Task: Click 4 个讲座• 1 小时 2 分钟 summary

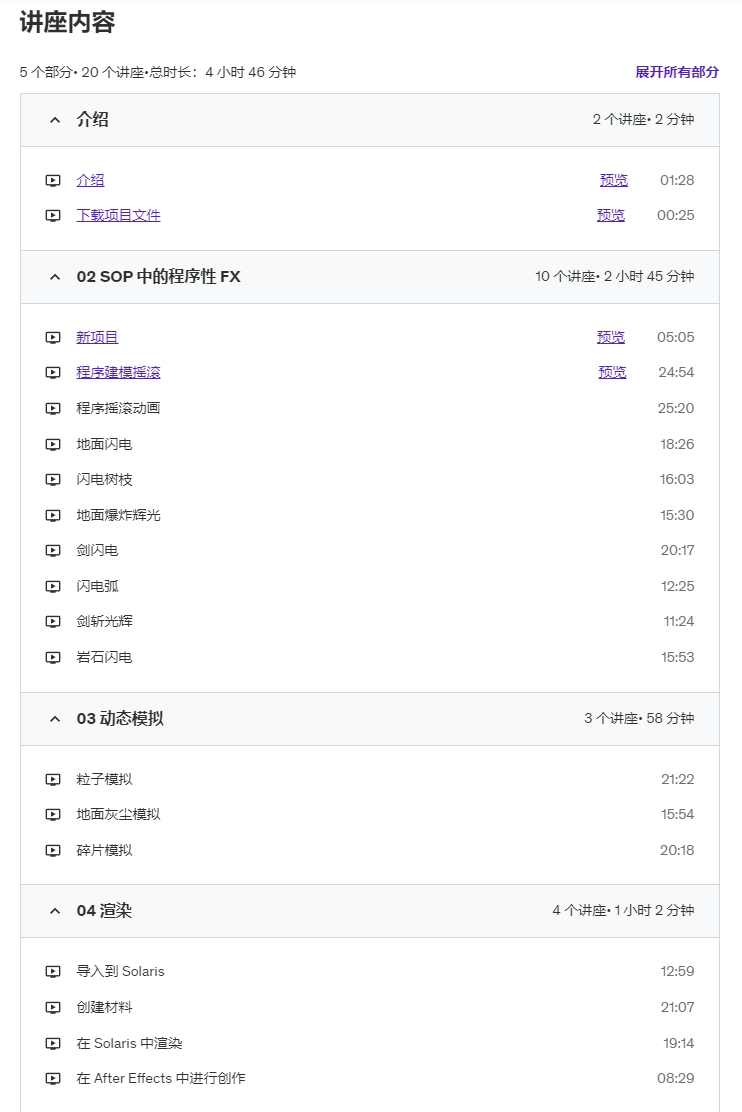Action: [624, 911]
